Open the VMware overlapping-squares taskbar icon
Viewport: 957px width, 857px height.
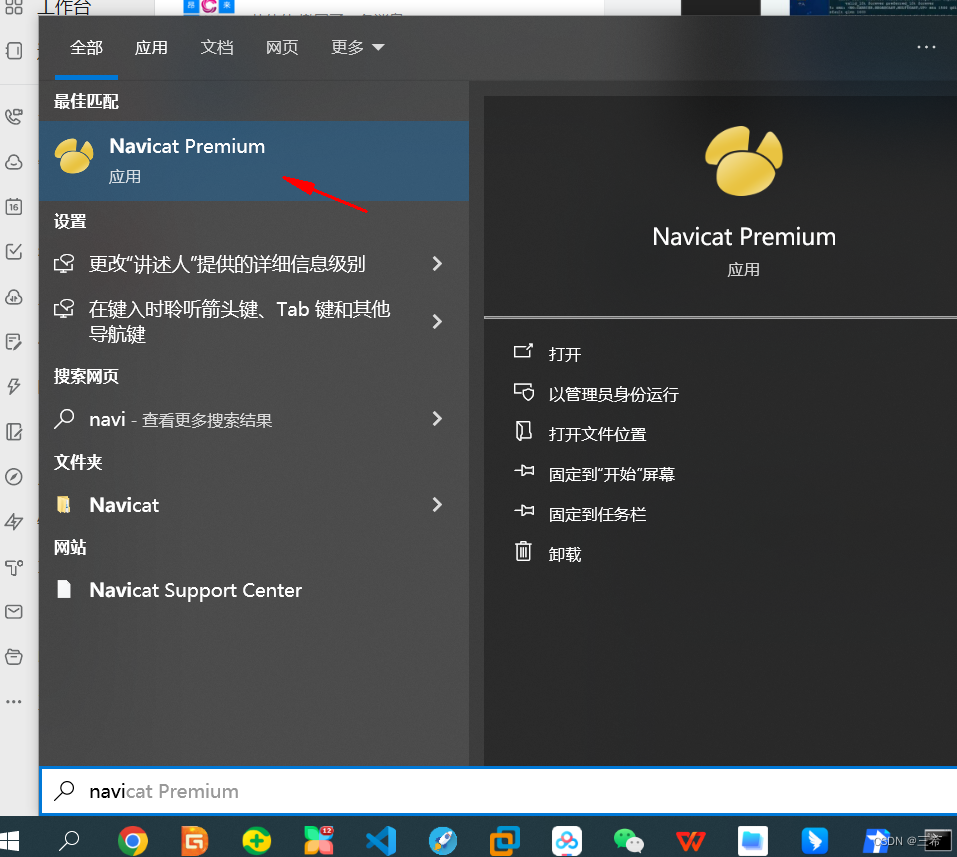pyautogui.click(x=505, y=841)
